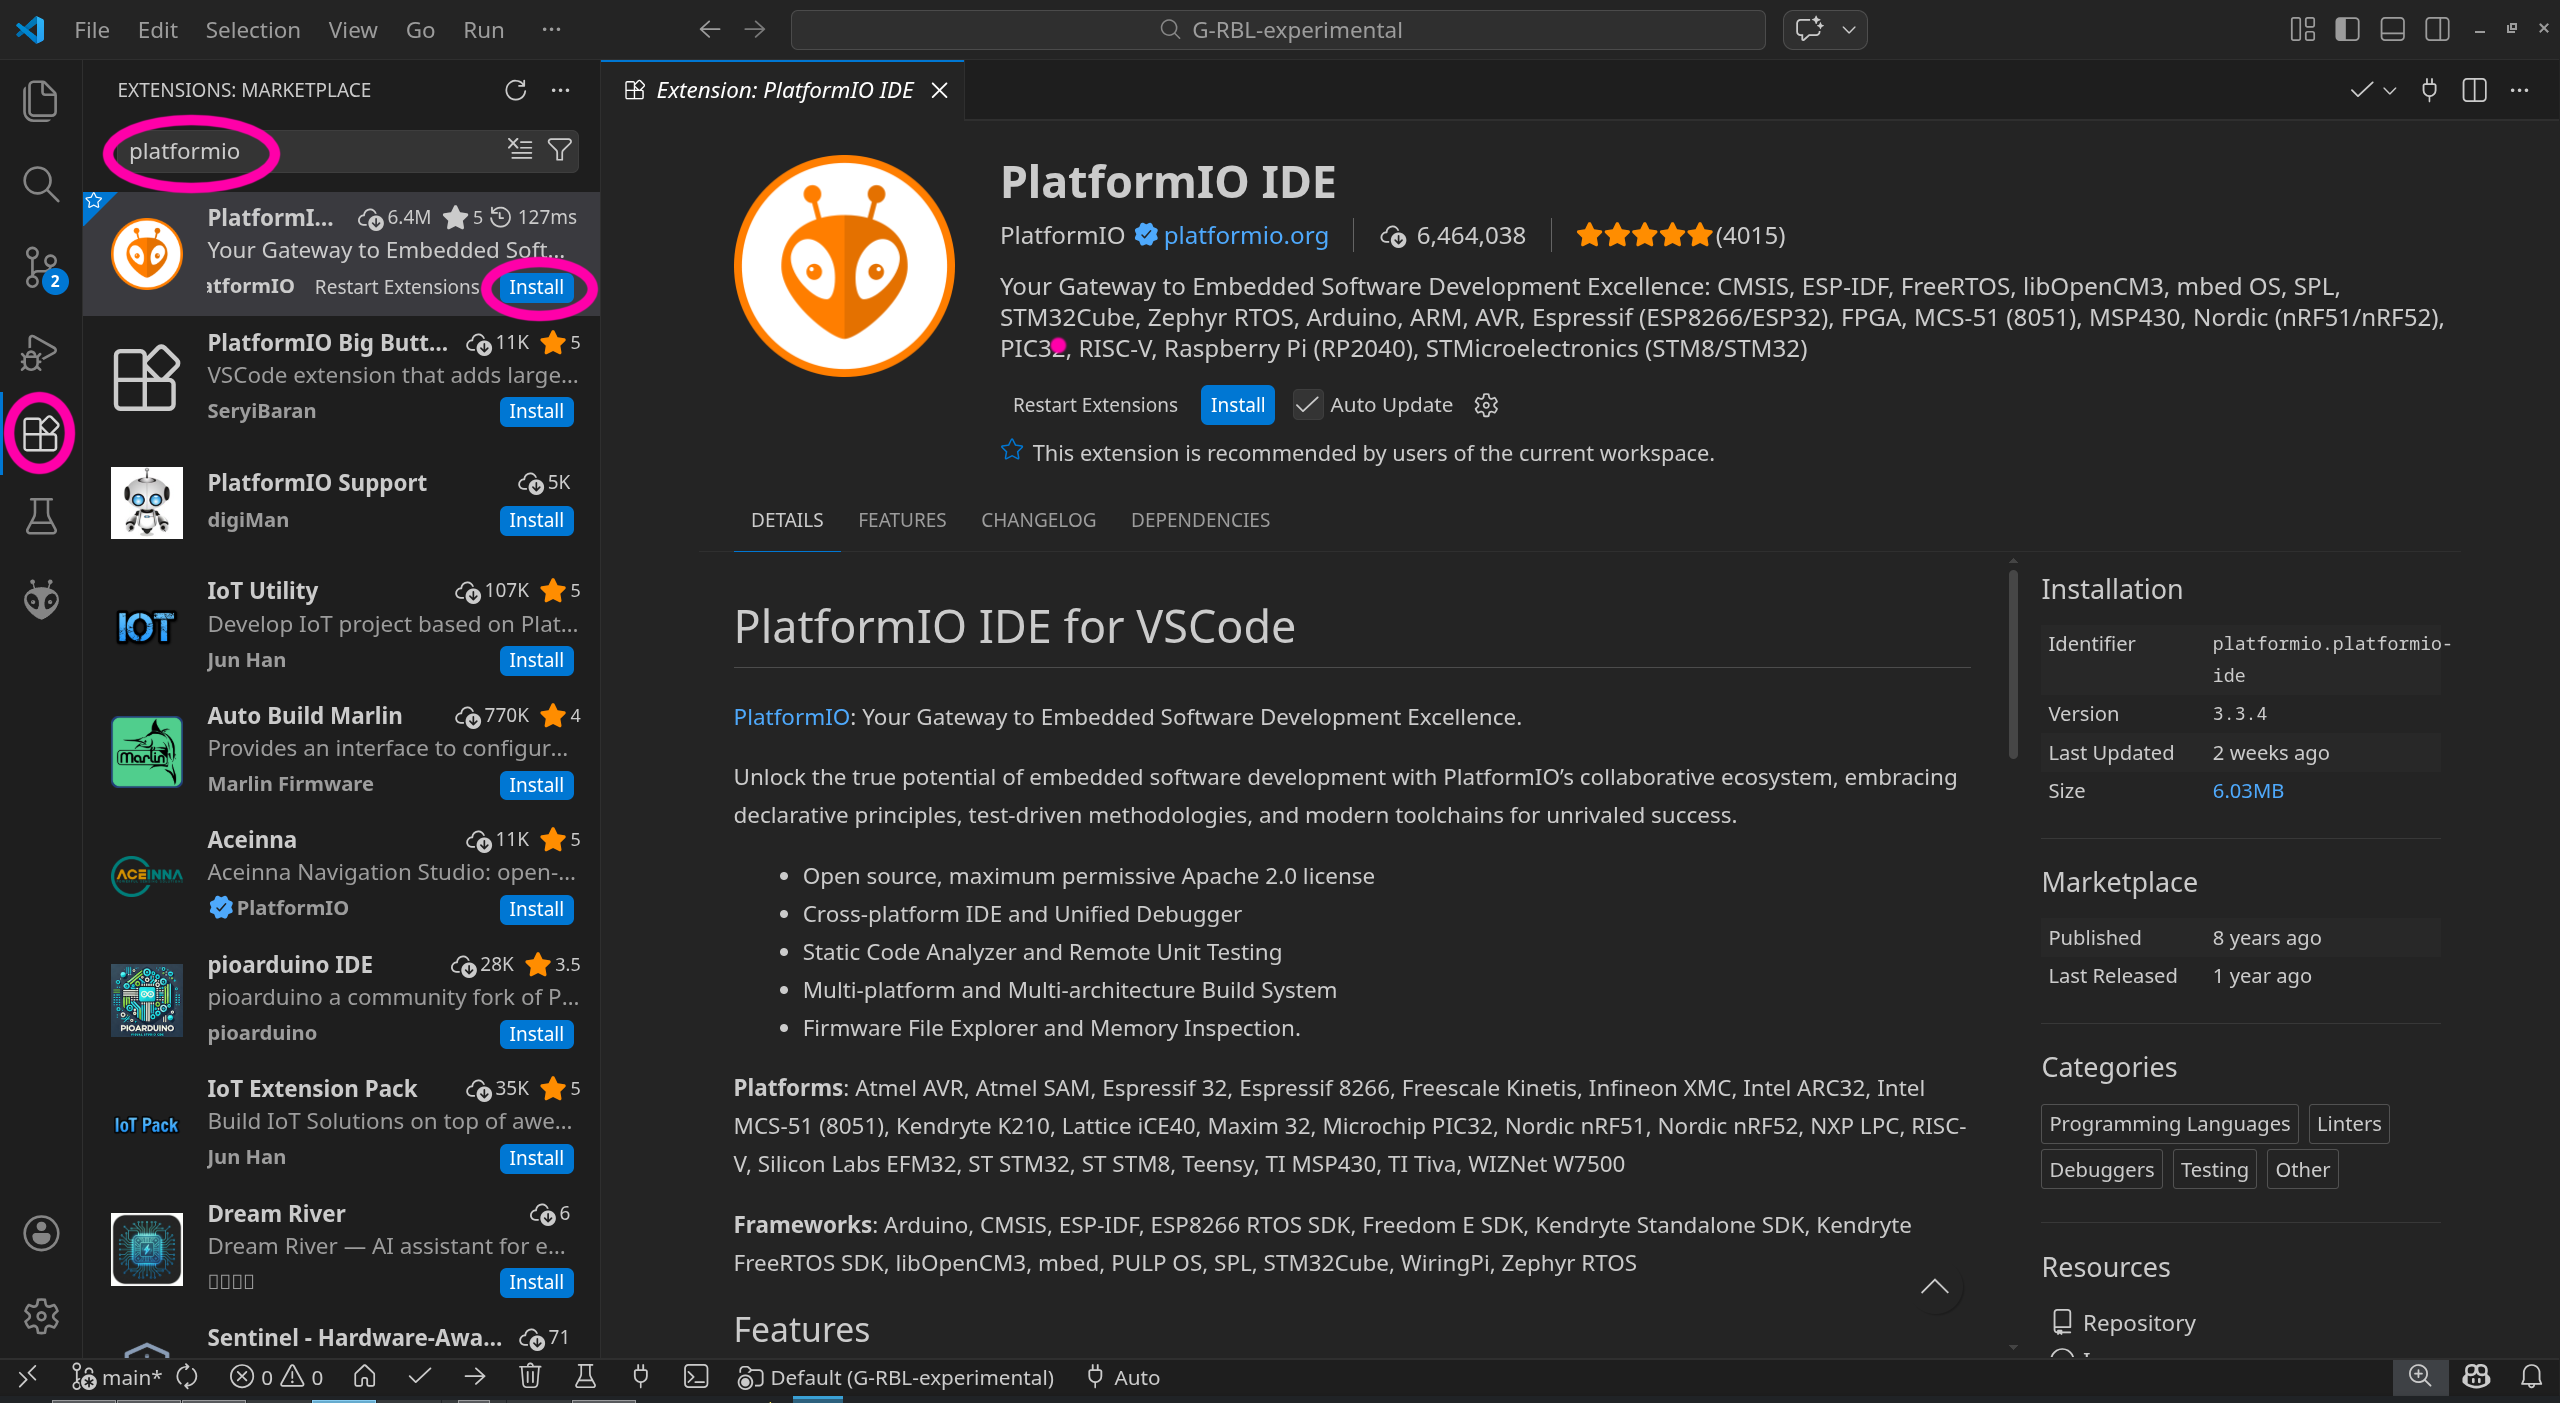Open the Selection menu
The height and width of the screenshot is (1403, 2560).
pyautogui.click(x=253, y=29)
